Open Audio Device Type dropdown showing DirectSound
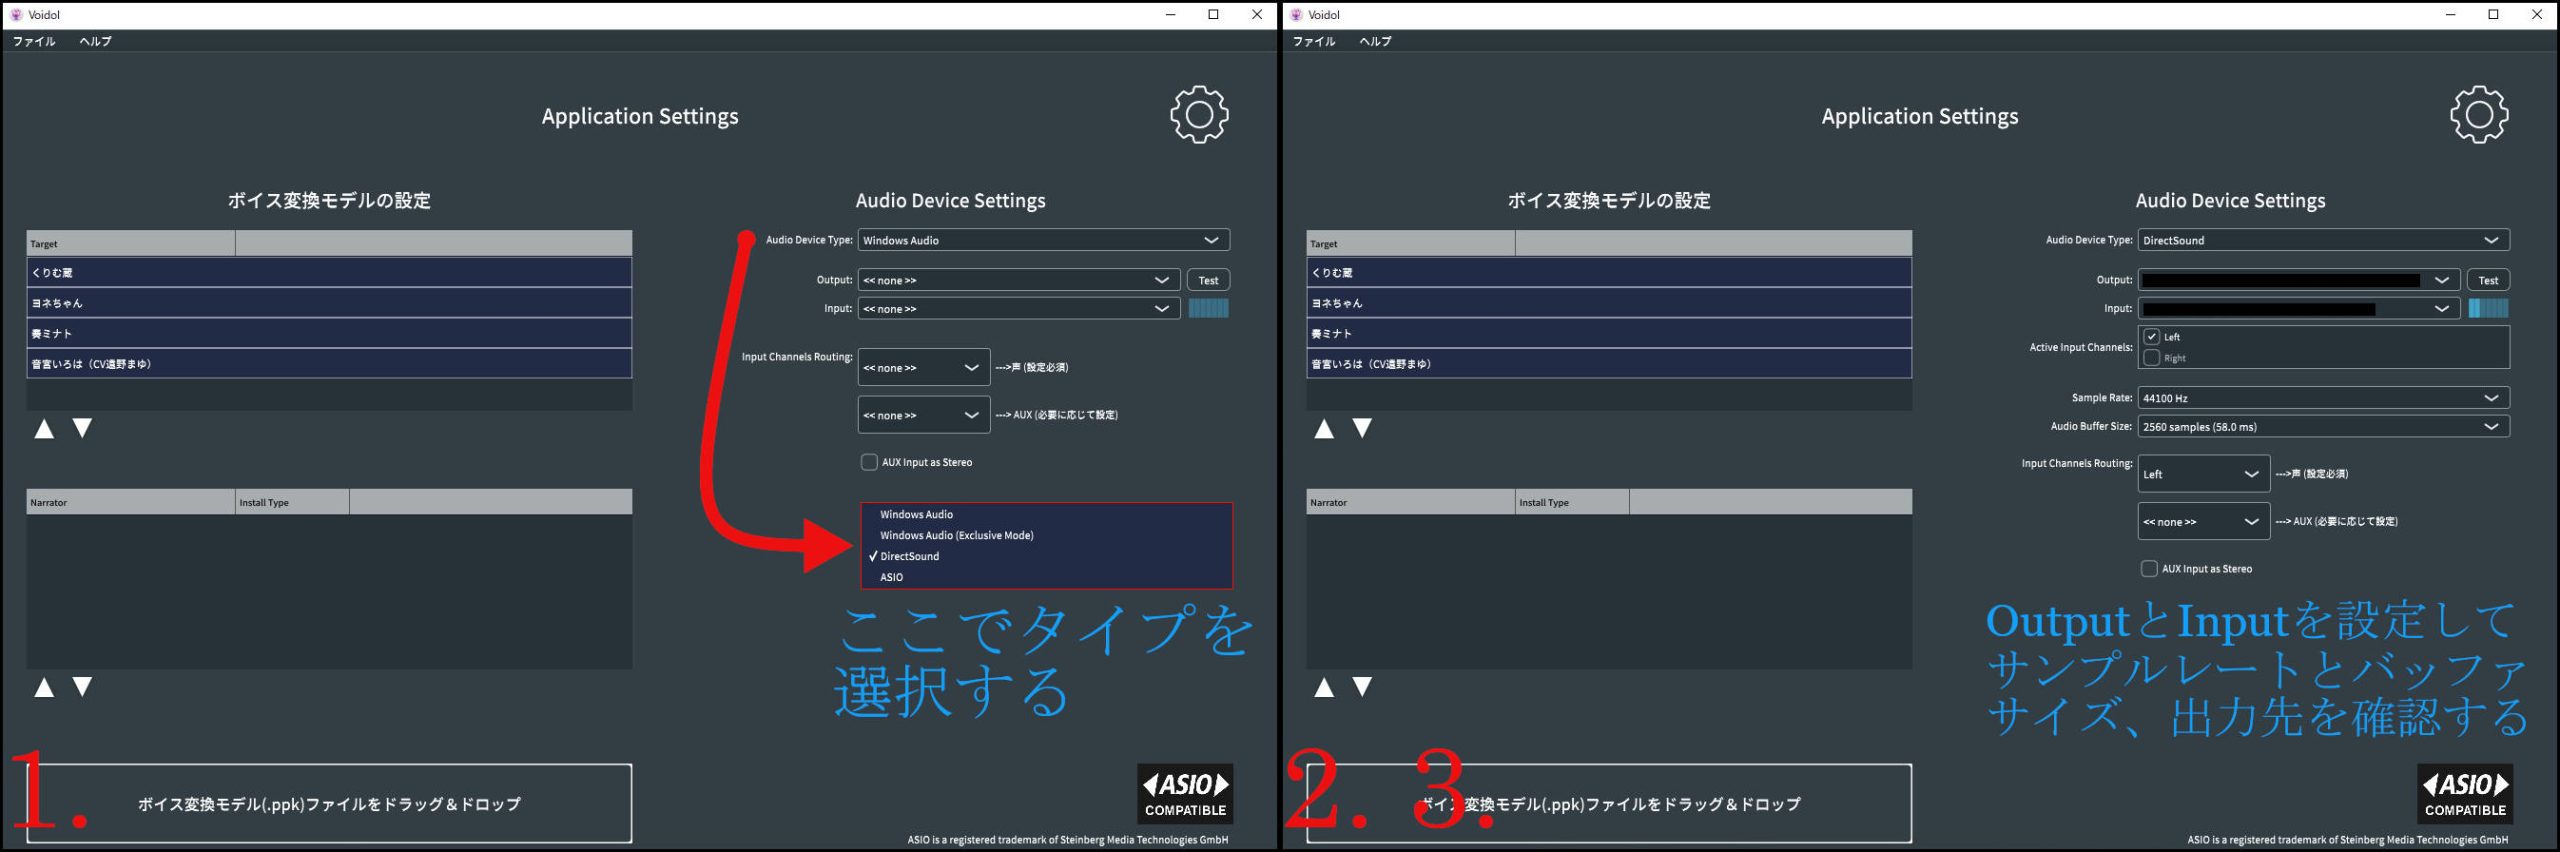Viewport: 2560px width, 852px height. click(2324, 240)
